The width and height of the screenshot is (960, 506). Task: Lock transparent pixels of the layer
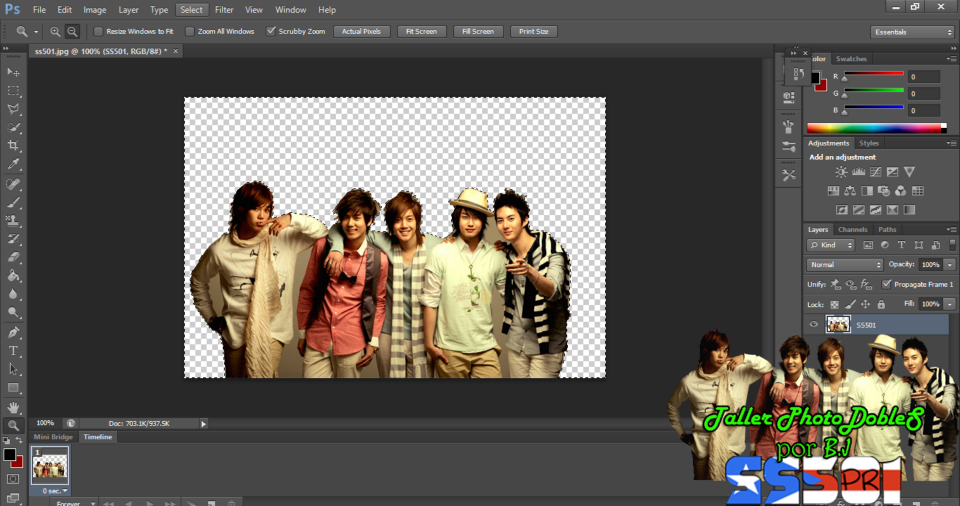834,304
